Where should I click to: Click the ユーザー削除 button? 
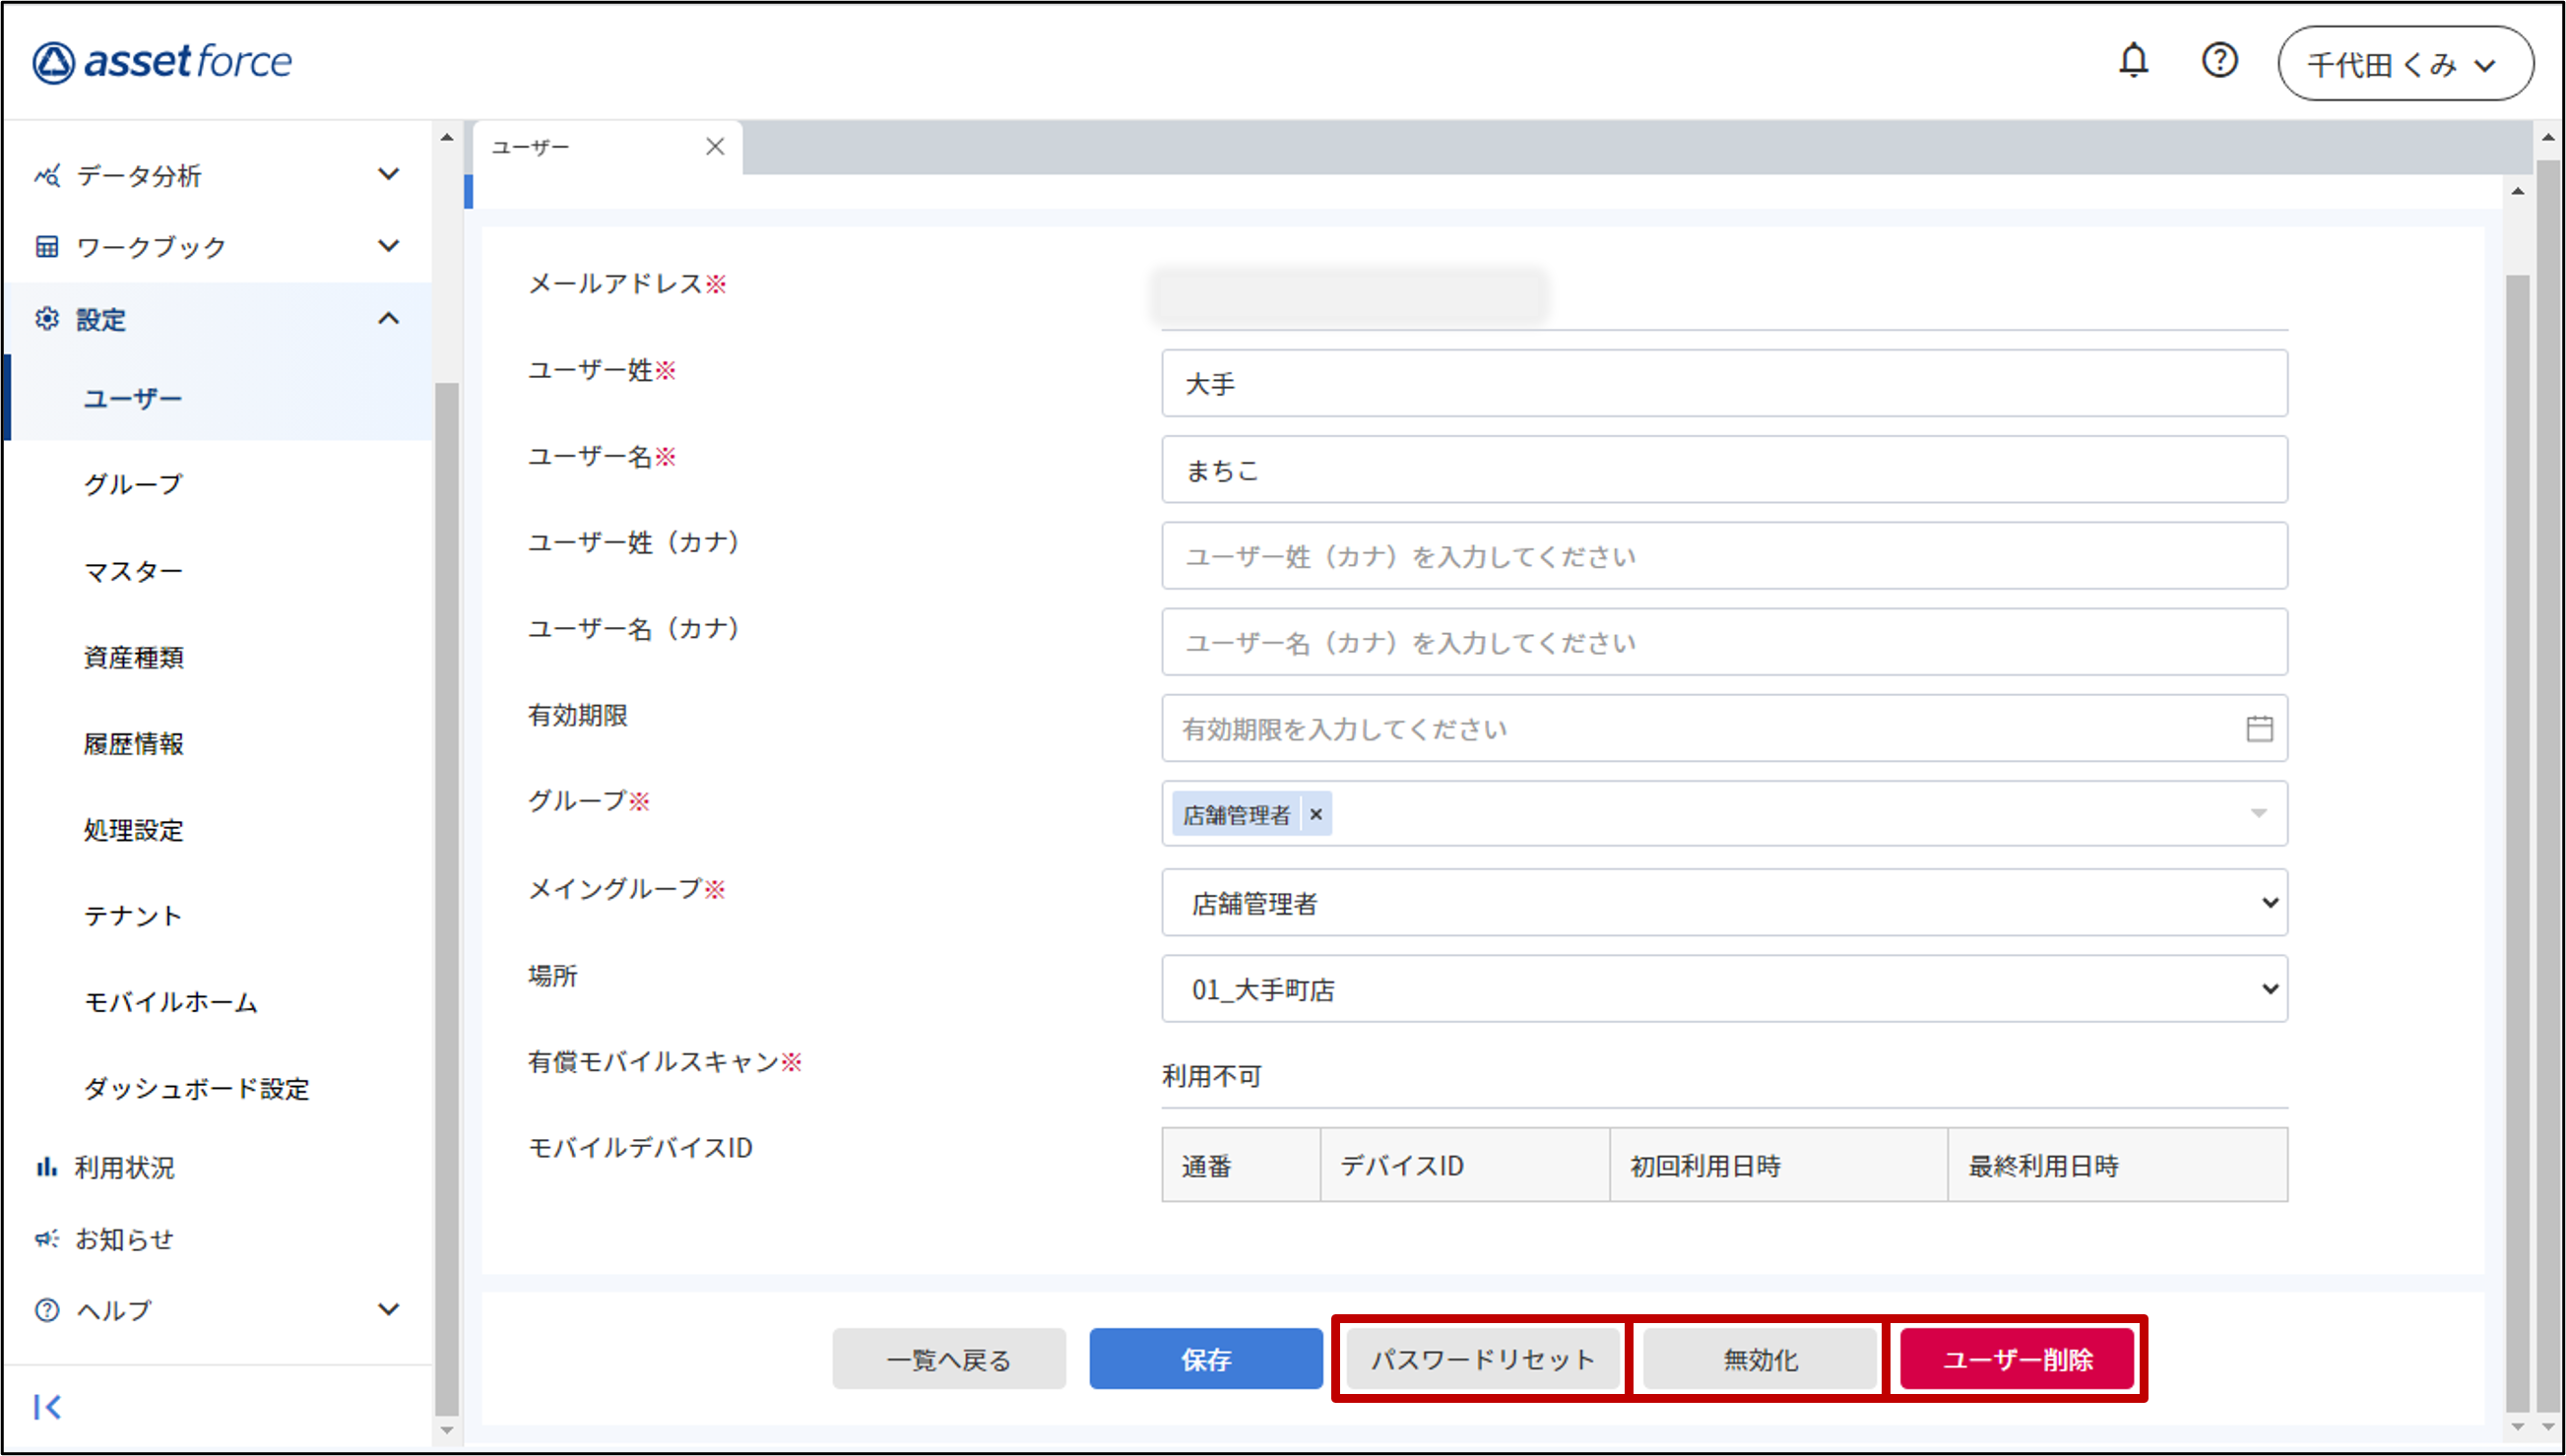pos(2016,1359)
